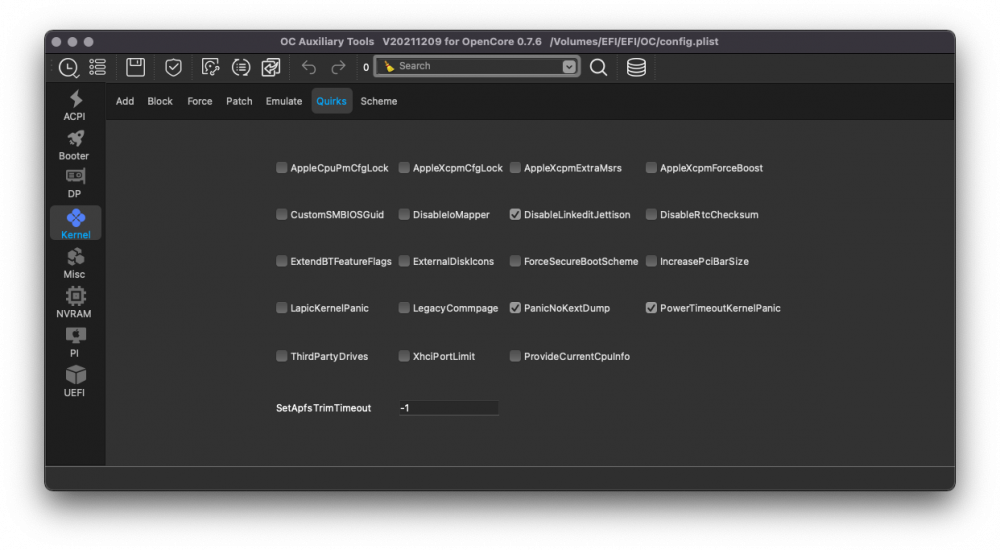Enable ForceSecureBootScheme checkbox

[515, 261]
